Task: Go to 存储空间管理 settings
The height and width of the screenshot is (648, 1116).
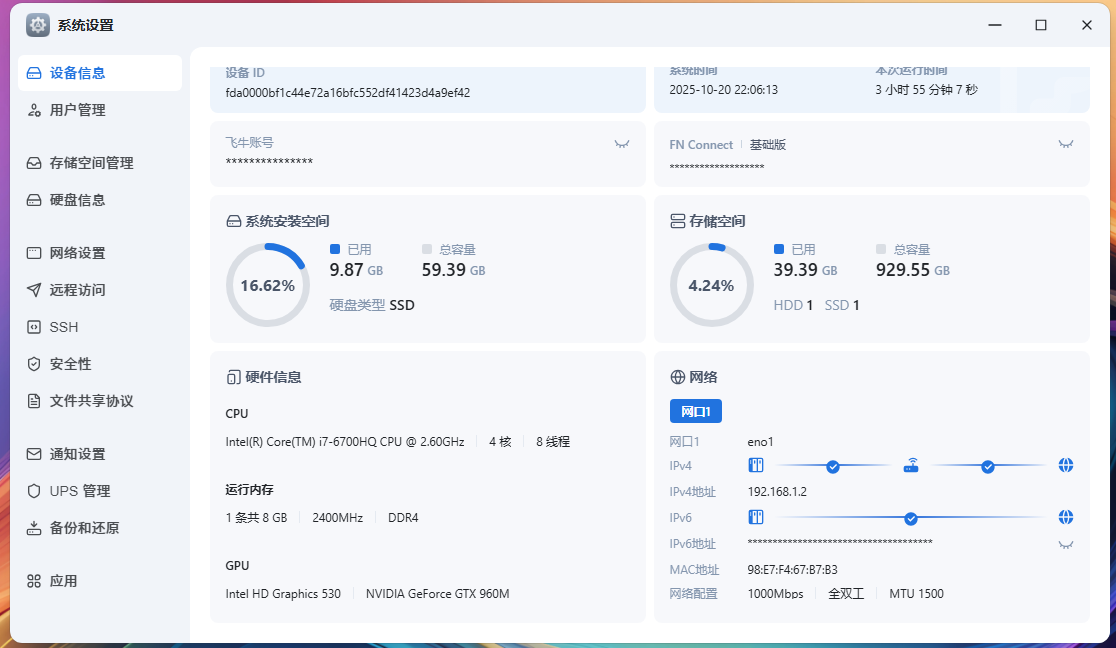Action: 91,163
